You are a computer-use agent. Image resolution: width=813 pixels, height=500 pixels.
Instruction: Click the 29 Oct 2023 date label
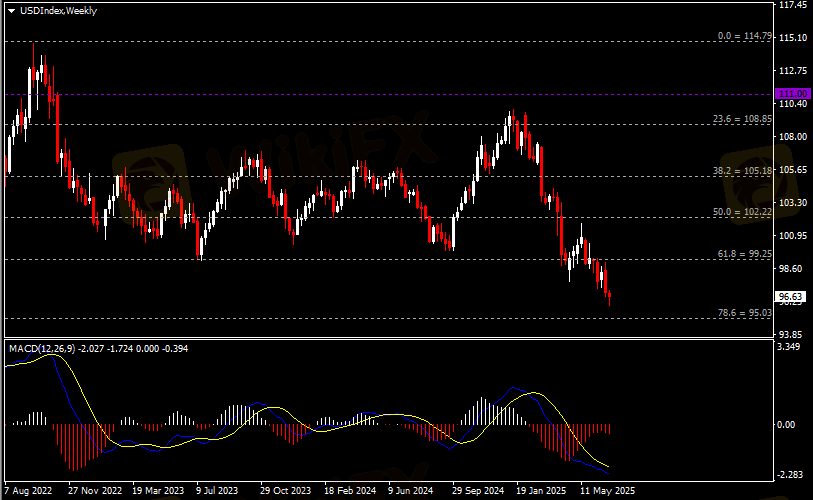point(285,491)
